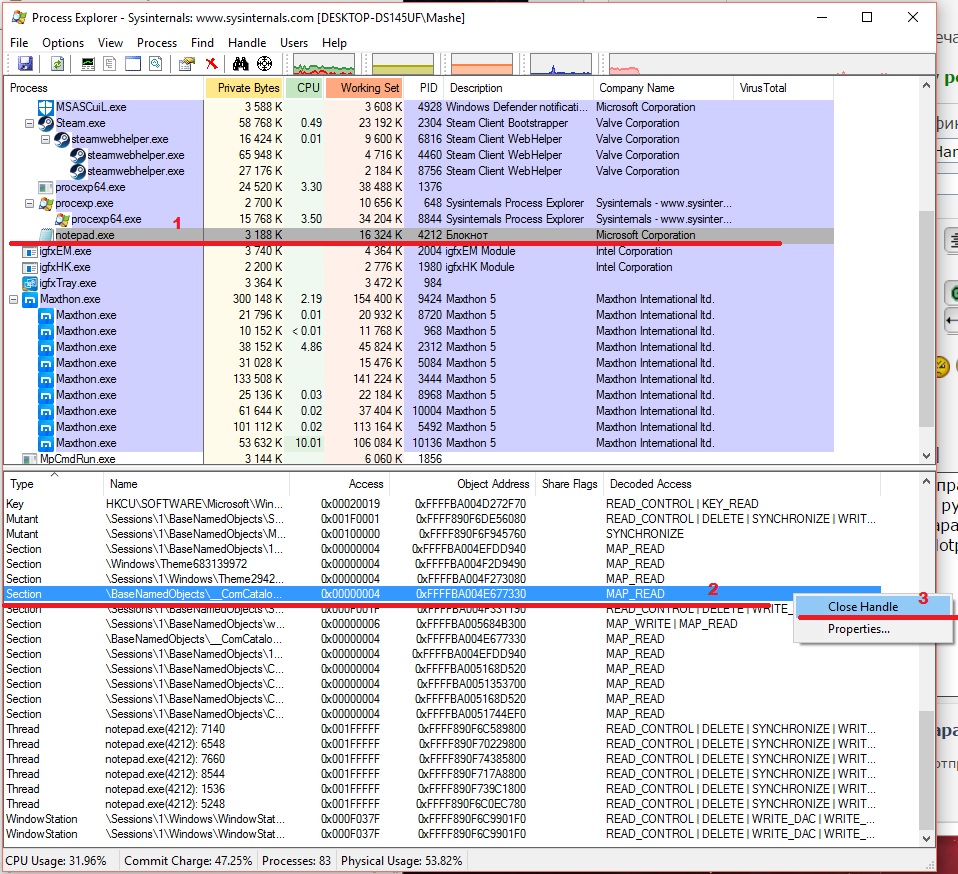Collapse the procexp.exe tree node
958x874 pixels.
click(x=29, y=203)
